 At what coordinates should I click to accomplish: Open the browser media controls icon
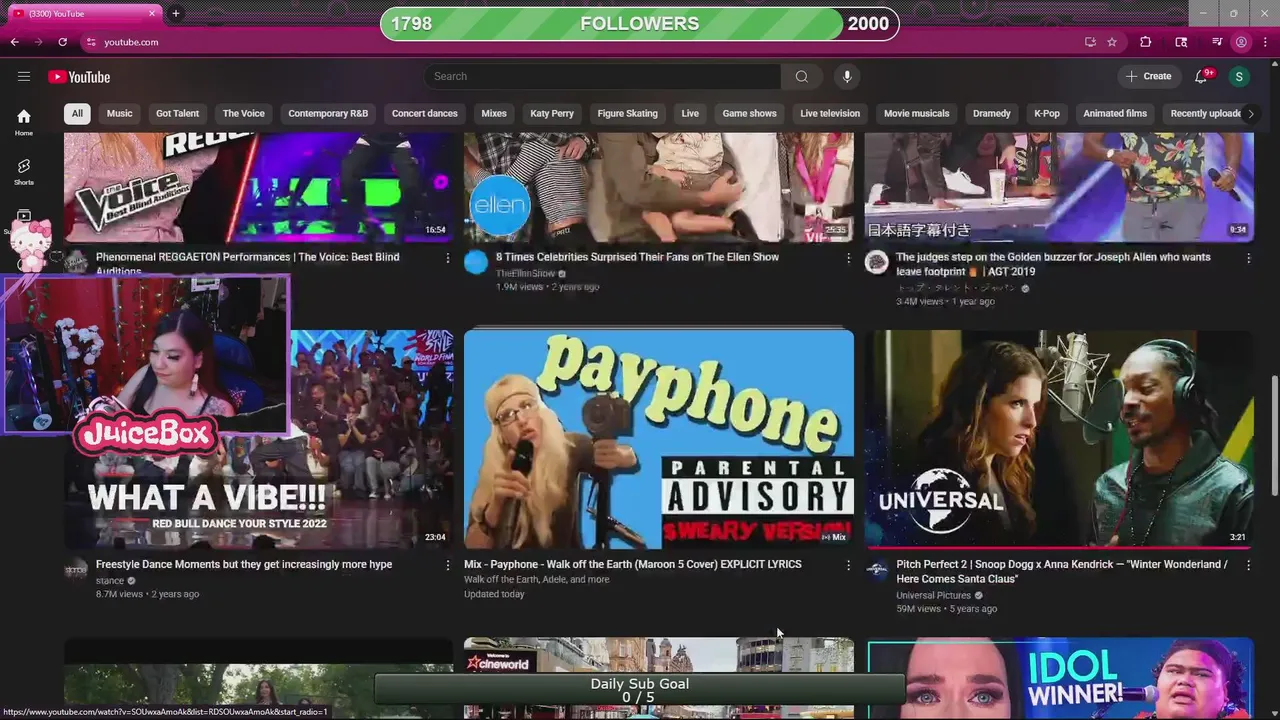[1216, 42]
